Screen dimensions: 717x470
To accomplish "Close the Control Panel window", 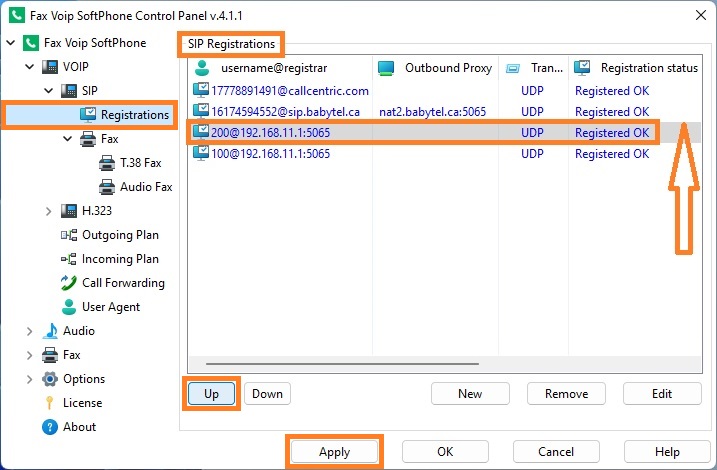I will [x=701, y=15].
